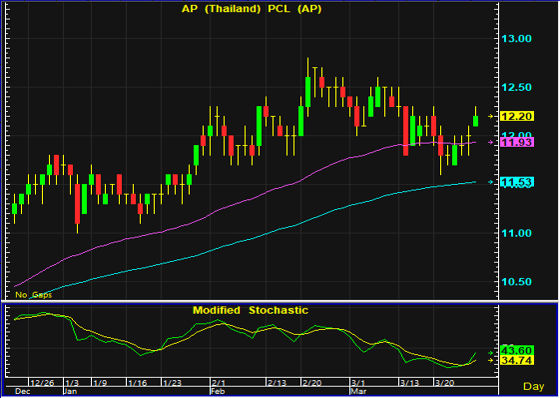Click the Day timeframe label
This screenshot has height=398, width=560.
click(x=534, y=386)
